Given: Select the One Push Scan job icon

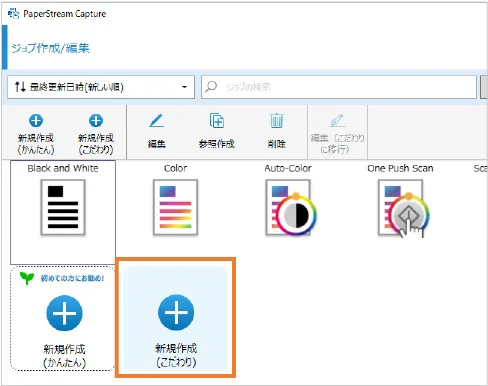Looking at the screenshot, I should click(403, 208).
